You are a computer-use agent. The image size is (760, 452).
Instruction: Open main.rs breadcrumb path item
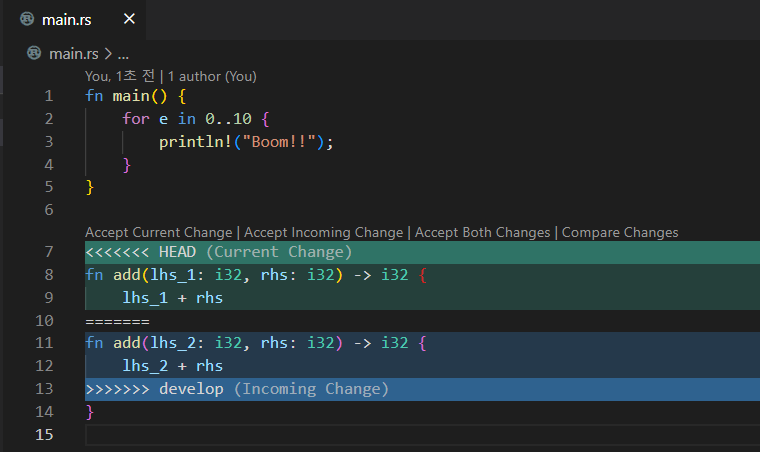(73, 54)
